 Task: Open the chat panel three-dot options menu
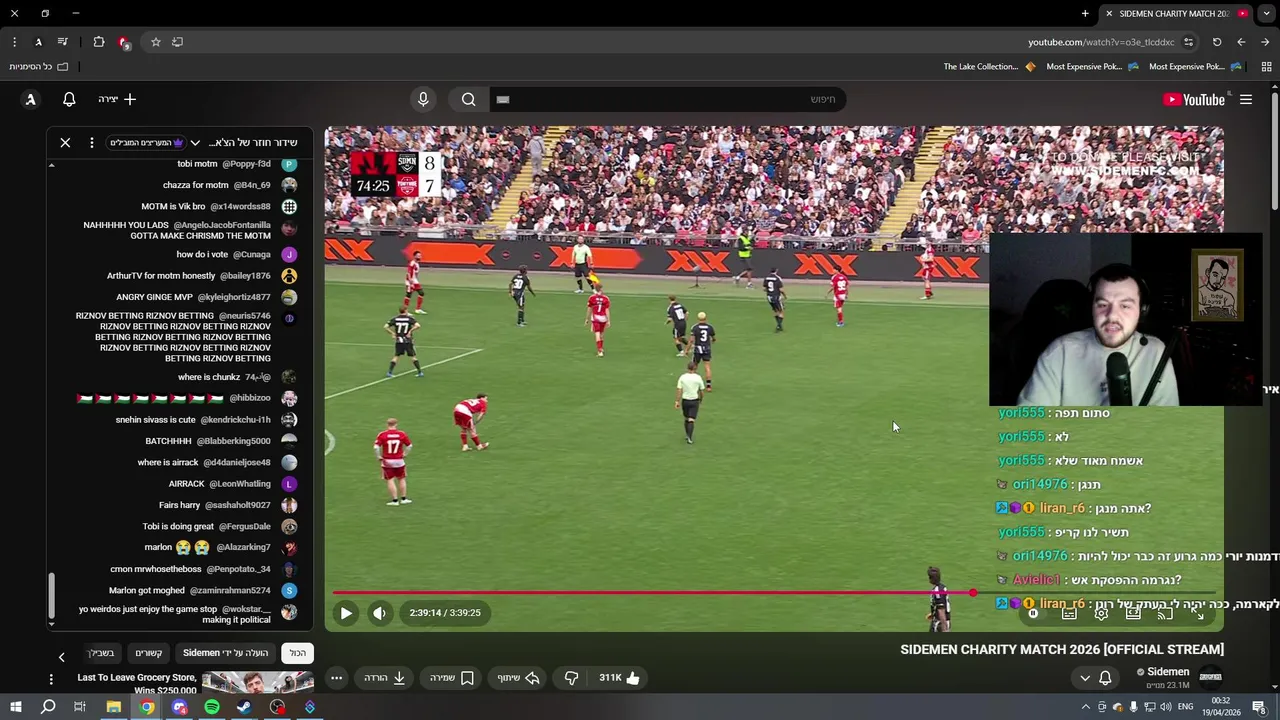[x=91, y=143]
